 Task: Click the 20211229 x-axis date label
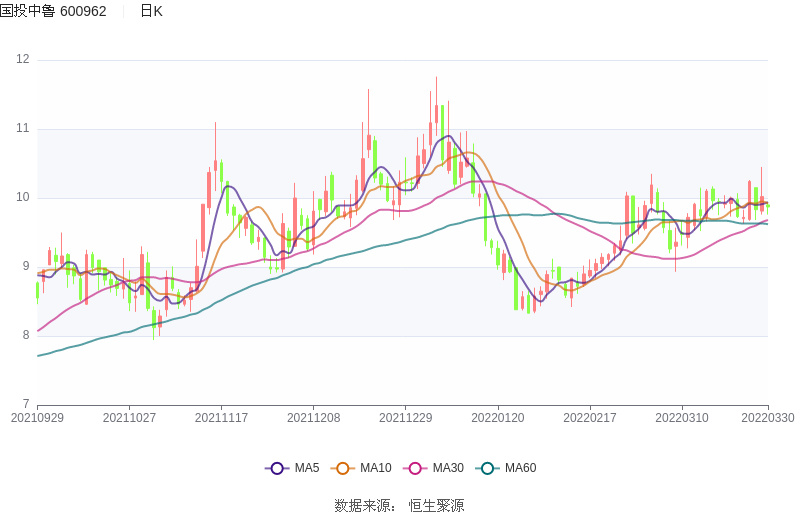coord(405,418)
